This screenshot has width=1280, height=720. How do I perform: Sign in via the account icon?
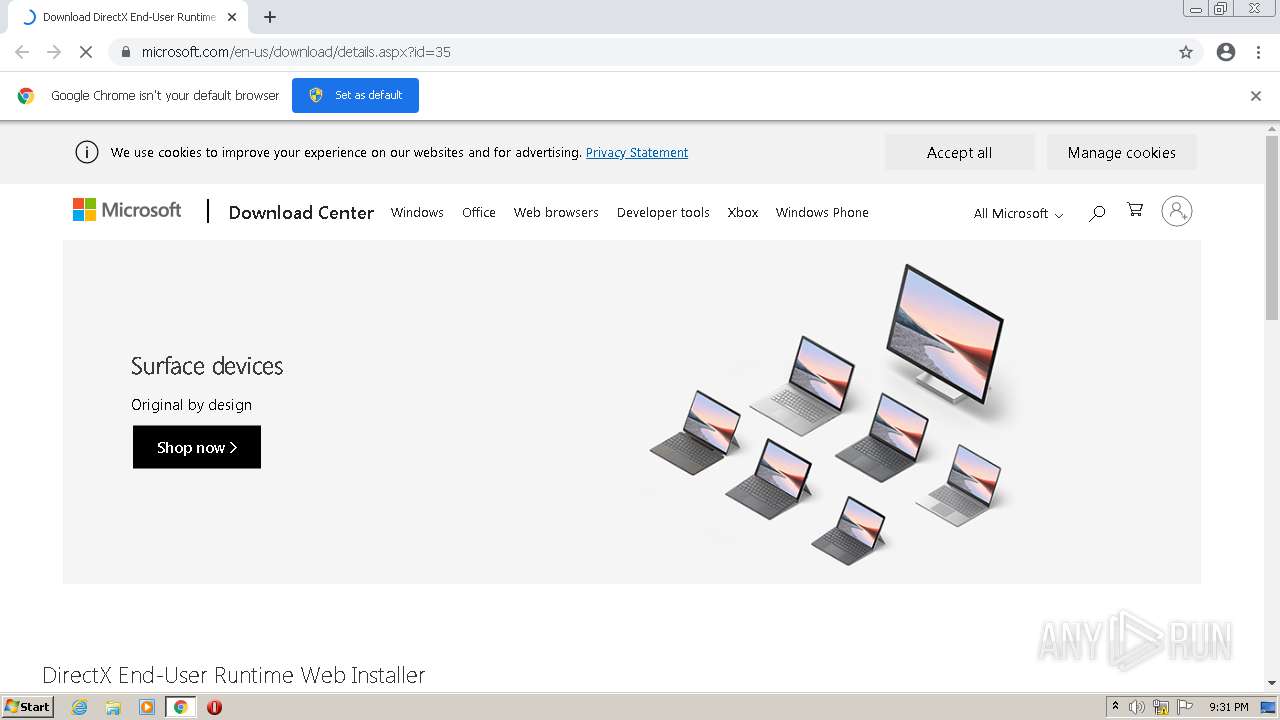[1177, 211]
